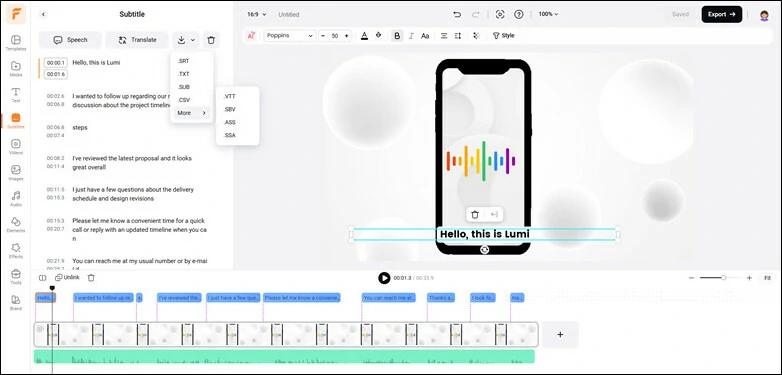
Task: Increase font size with plus
Action: point(347,35)
